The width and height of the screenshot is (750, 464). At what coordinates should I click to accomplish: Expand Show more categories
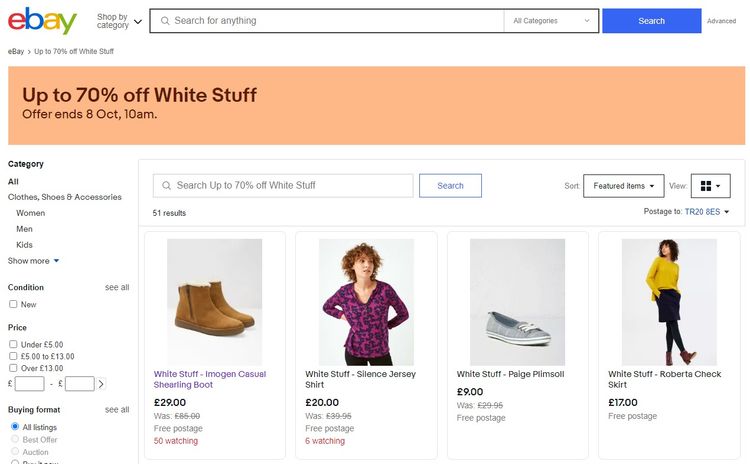pos(33,261)
